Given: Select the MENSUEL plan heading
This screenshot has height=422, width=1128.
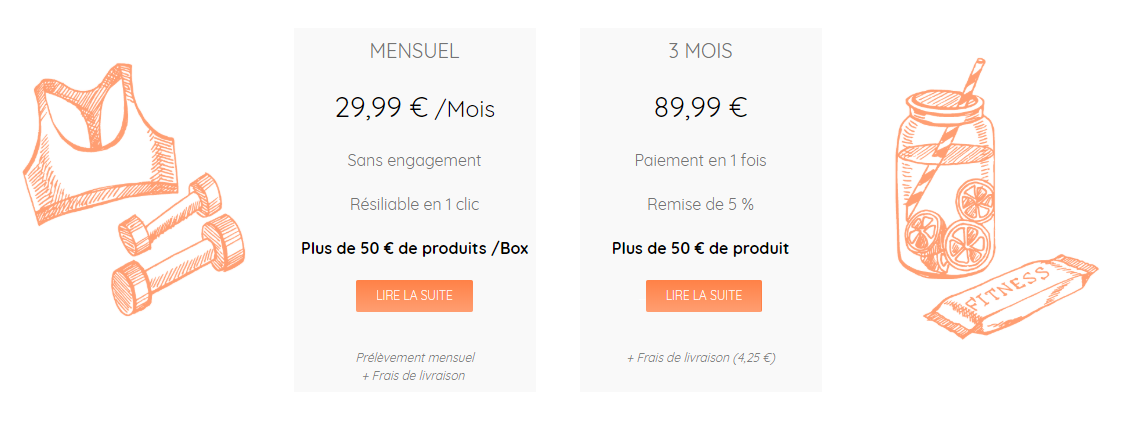Looking at the screenshot, I should click(x=414, y=51).
